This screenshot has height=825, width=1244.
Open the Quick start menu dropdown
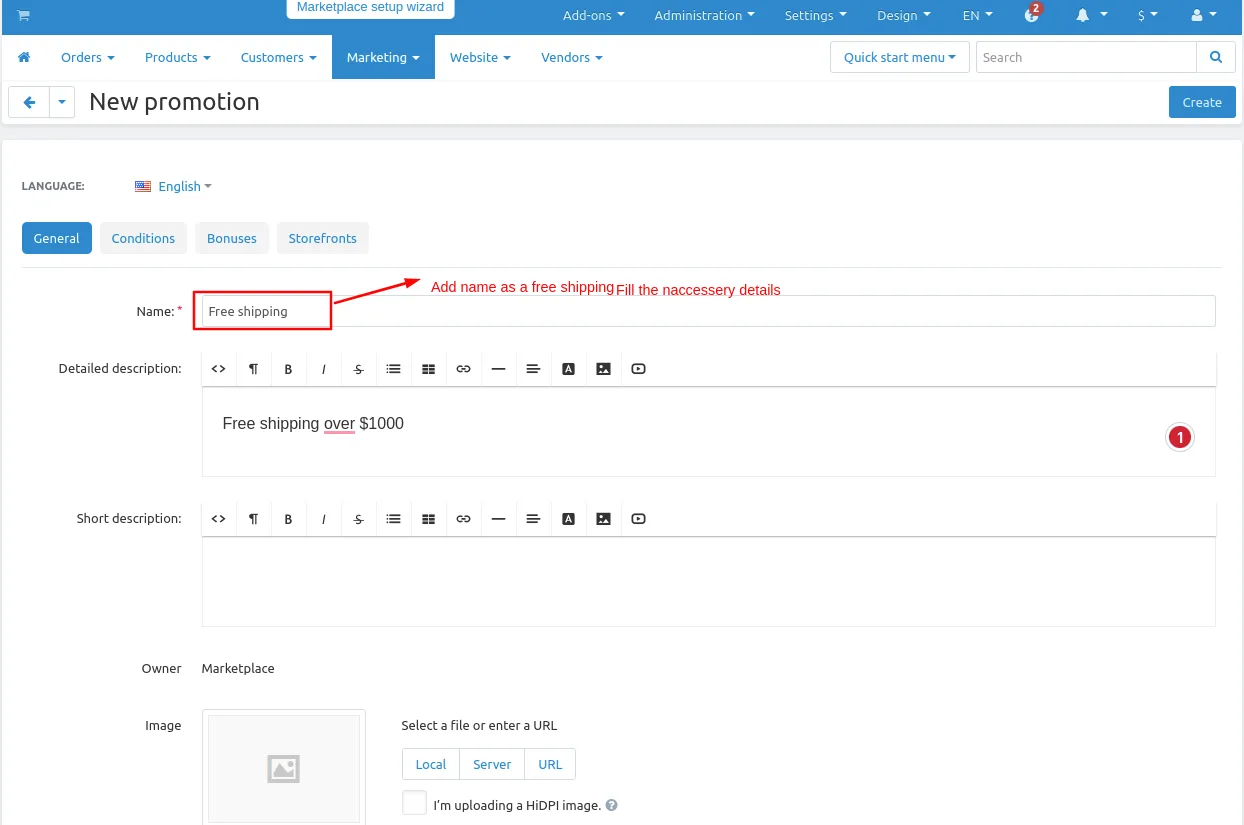pos(900,57)
